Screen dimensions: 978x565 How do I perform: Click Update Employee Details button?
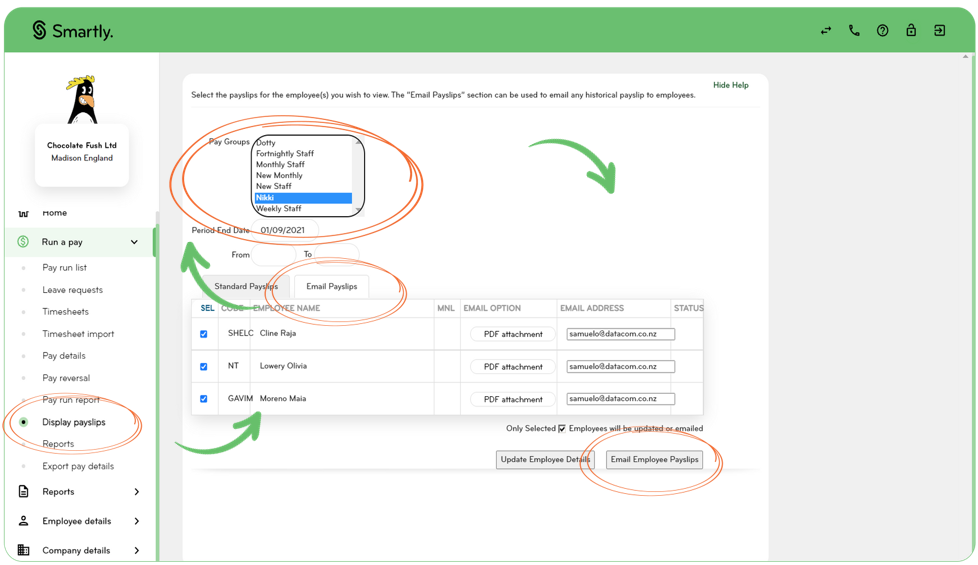(545, 460)
